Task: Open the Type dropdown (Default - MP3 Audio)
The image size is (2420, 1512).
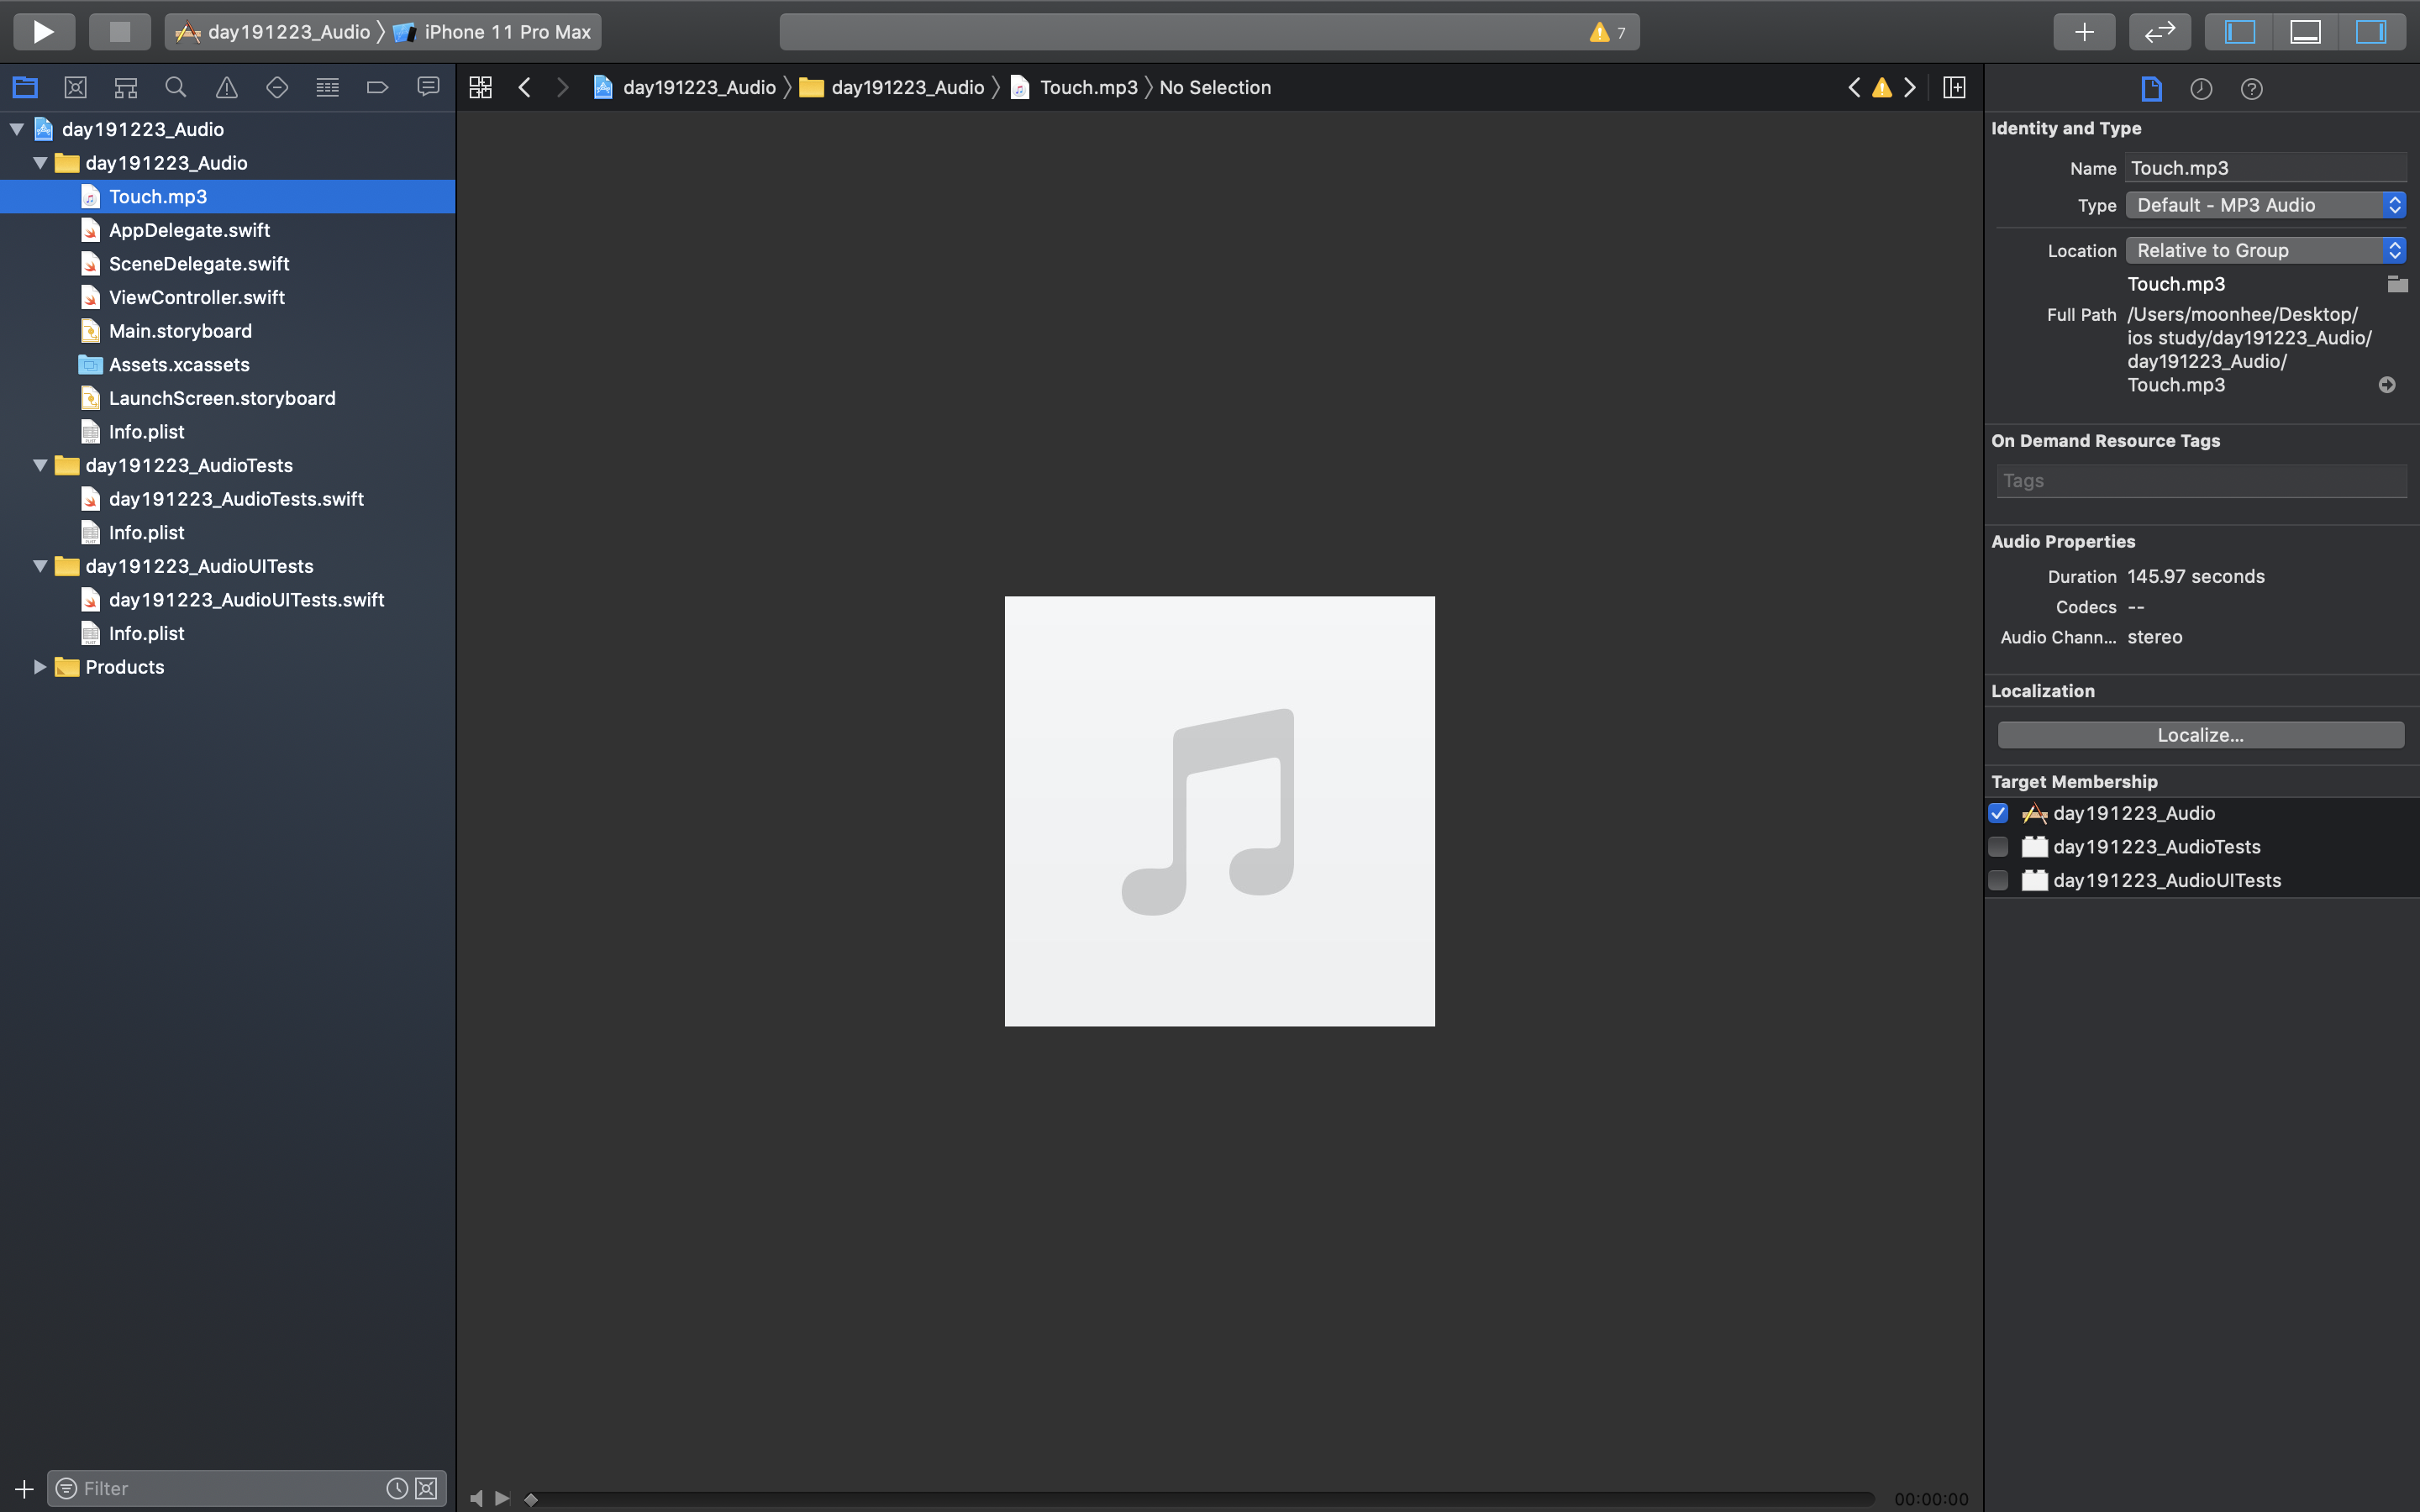Action: click(x=2265, y=205)
